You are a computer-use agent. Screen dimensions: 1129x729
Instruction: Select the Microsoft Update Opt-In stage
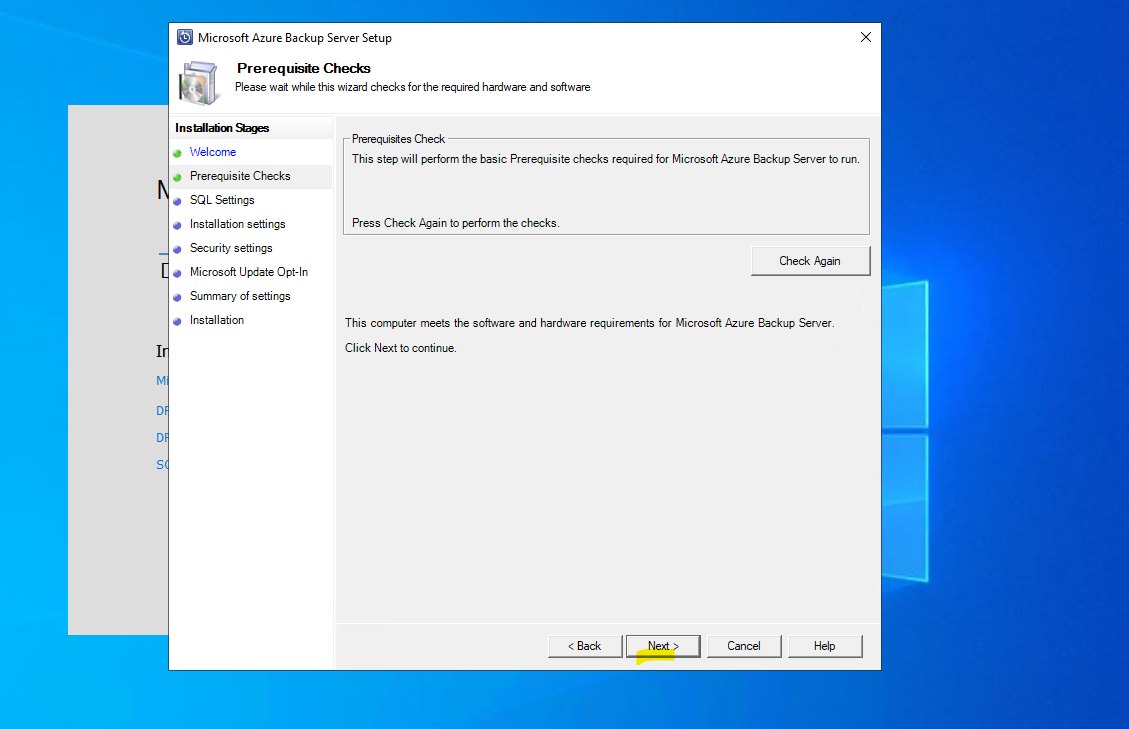(249, 272)
